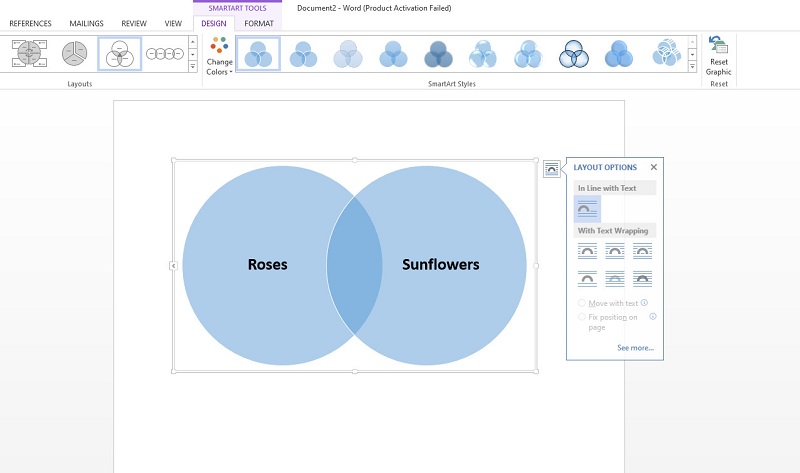Click the Layout Options button beside the graphic
Image resolution: width=800 pixels, height=473 pixels.
(x=552, y=169)
